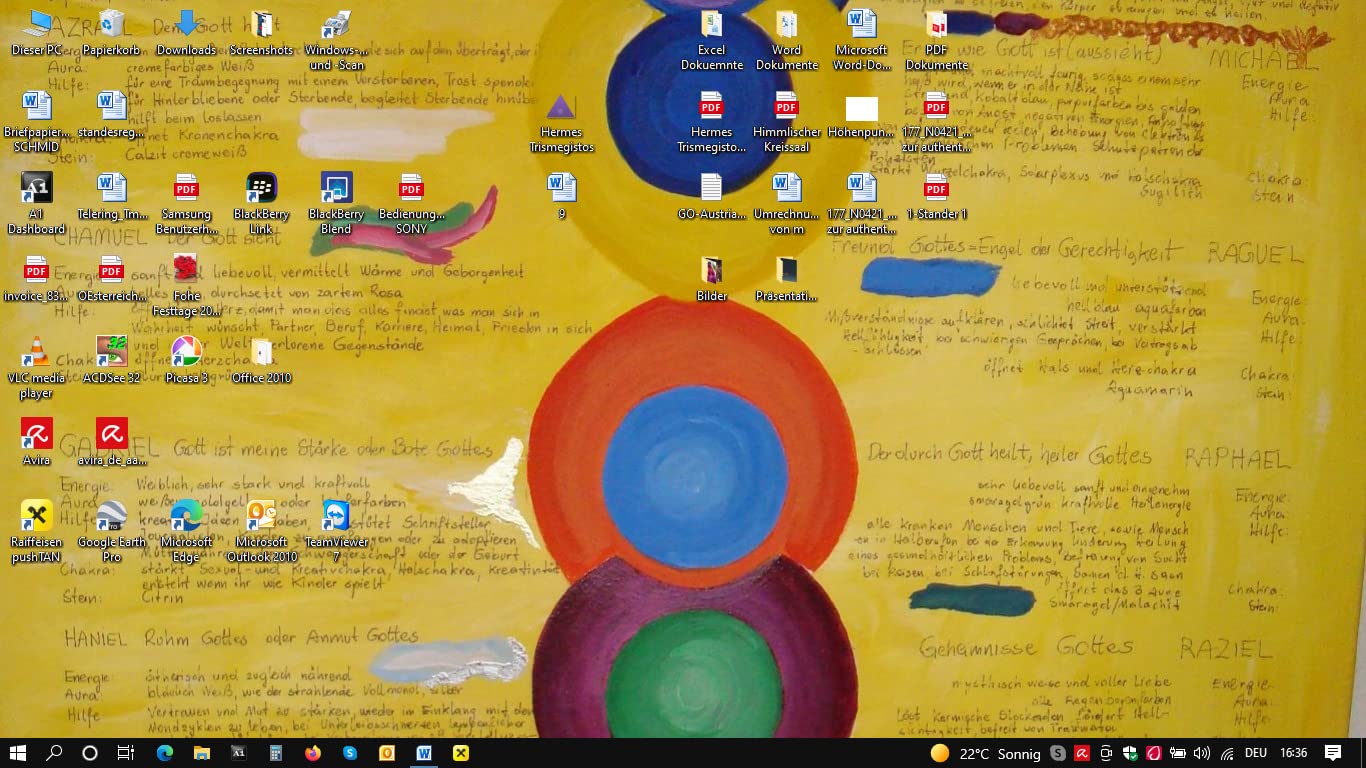This screenshot has width=1366, height=768.
Task: Open the ACDSee 32 desktop shortcut
Action: pos(112,360)
